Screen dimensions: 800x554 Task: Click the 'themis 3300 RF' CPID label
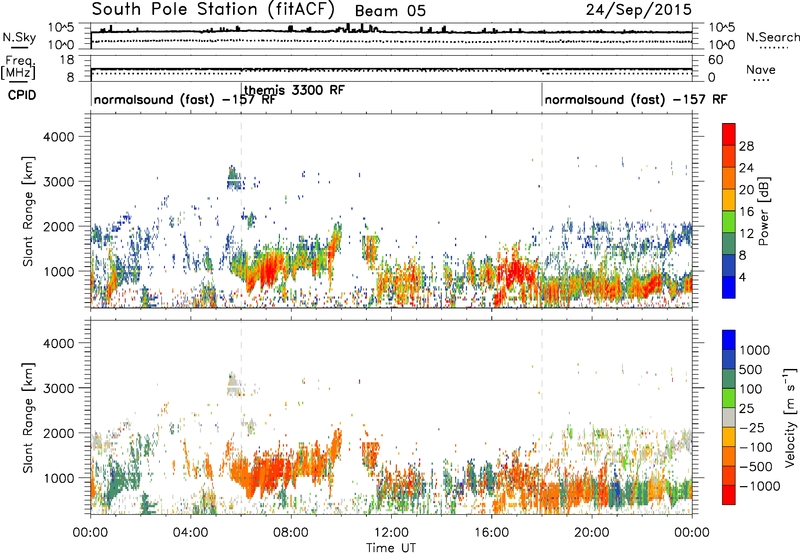click(x=294, y=90)
